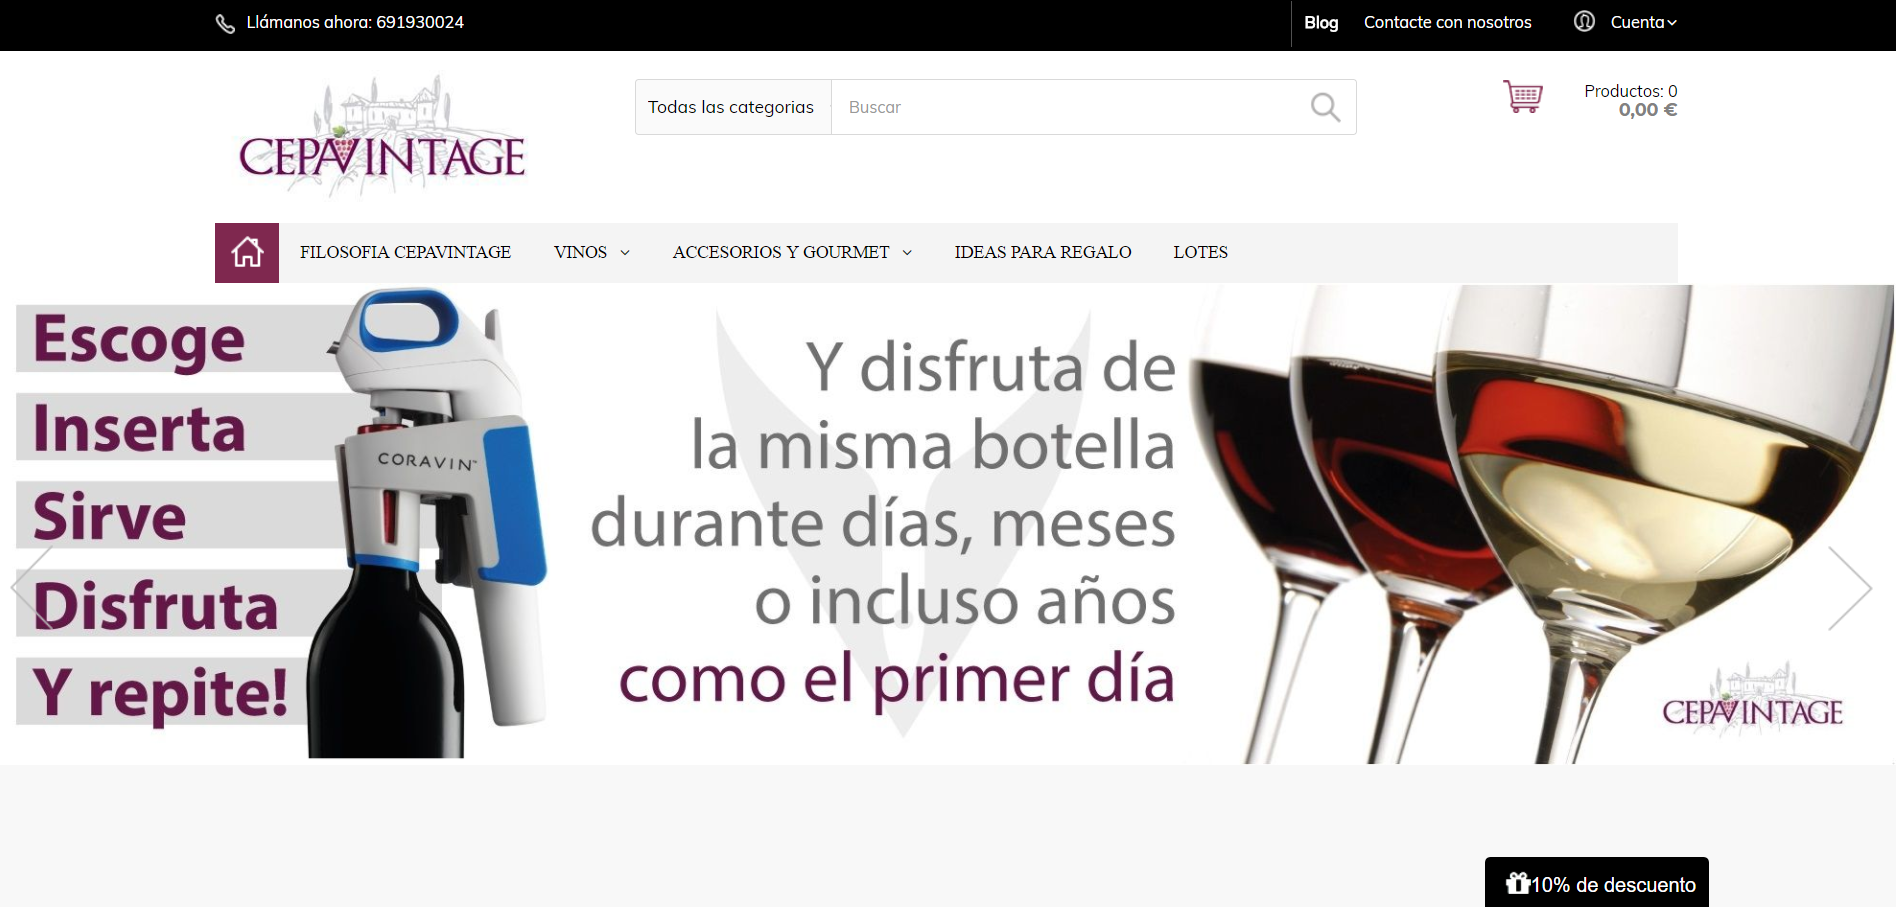Expand the Cuenta account dropdown
This screenshot has width=1896, height=907.
point(1643,22)
